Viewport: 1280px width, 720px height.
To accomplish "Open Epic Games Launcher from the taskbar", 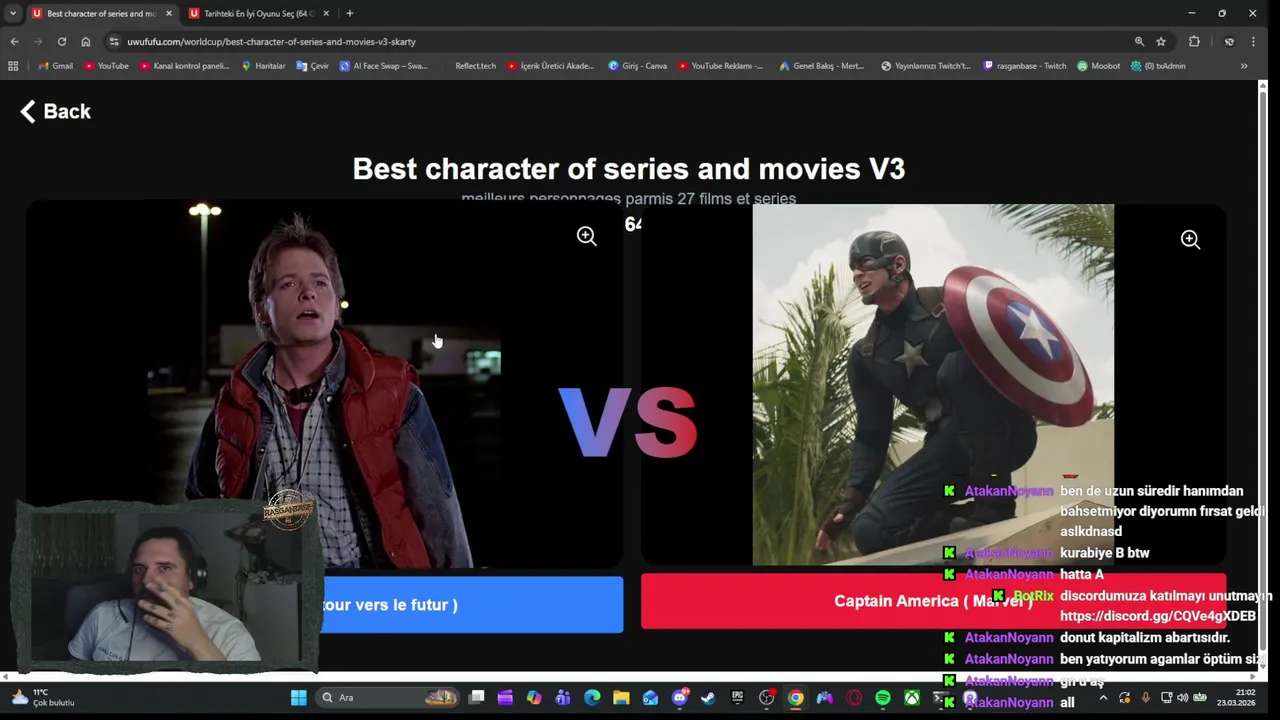I will tap(737, 698).
